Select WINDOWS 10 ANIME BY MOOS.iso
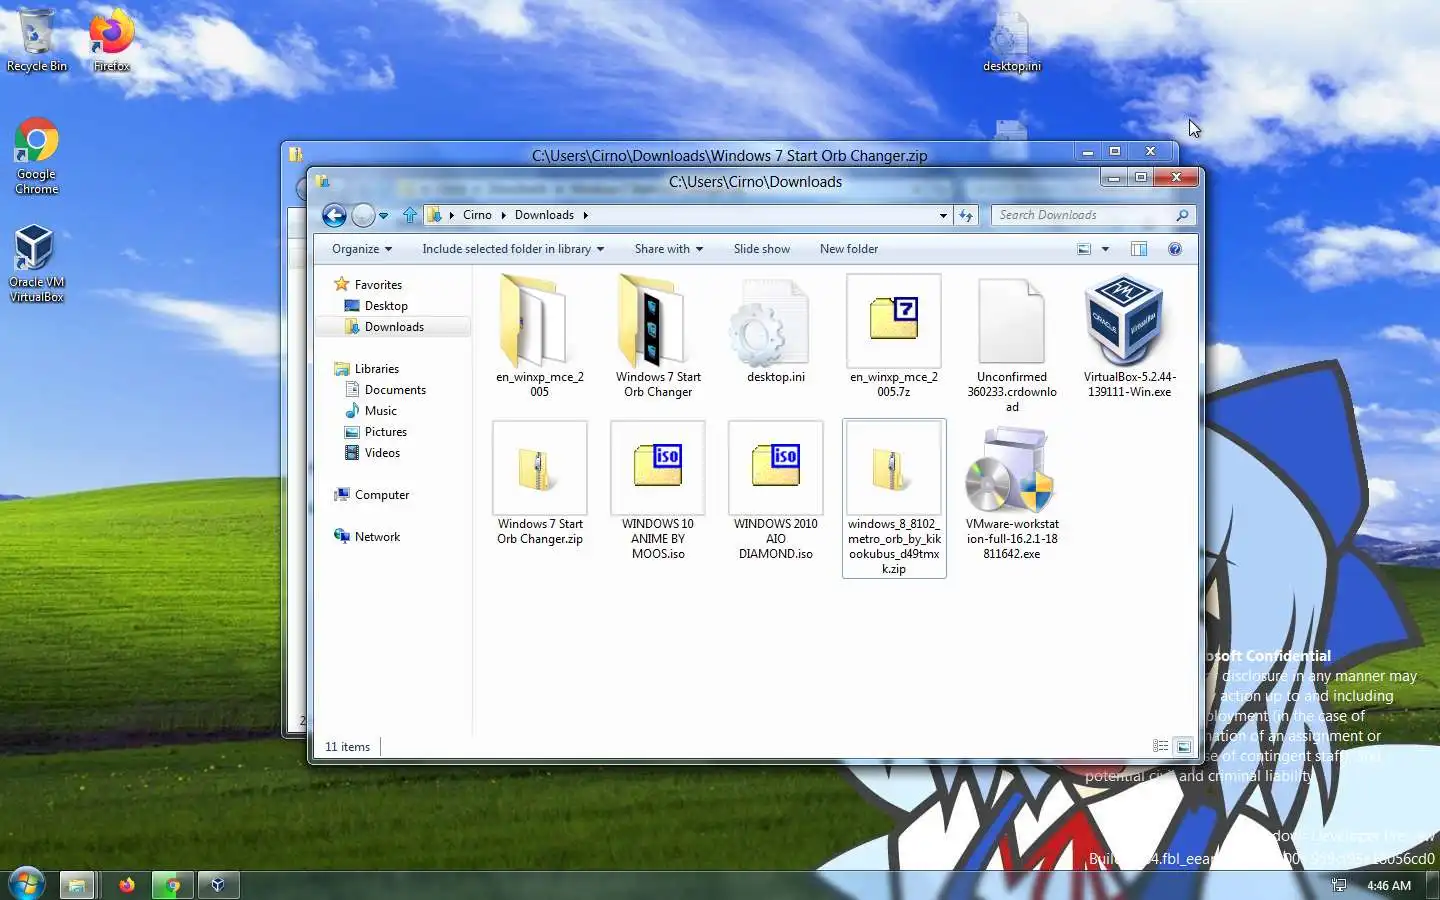 click(658, 491)
